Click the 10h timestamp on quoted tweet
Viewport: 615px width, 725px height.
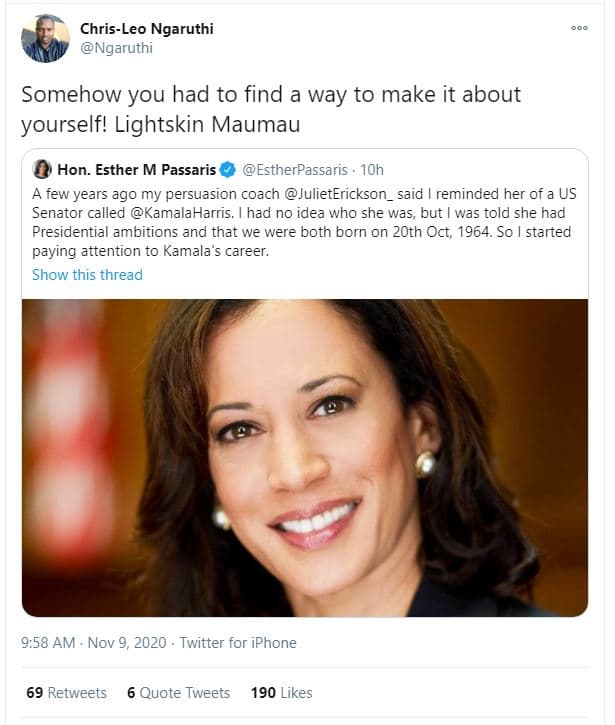tap(372, 169)
